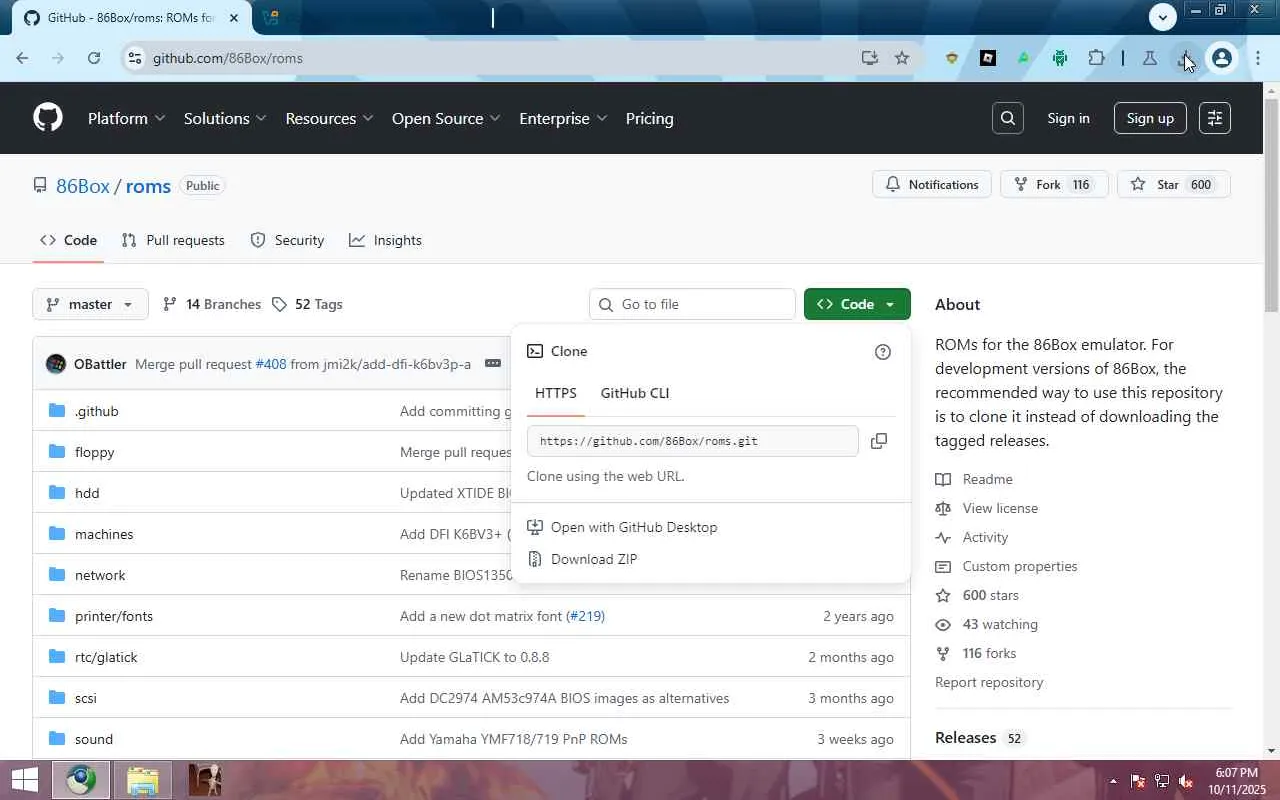Go to the 86Box owner page
Viewport: 1280px width, 800px height.
pos(83,186)
